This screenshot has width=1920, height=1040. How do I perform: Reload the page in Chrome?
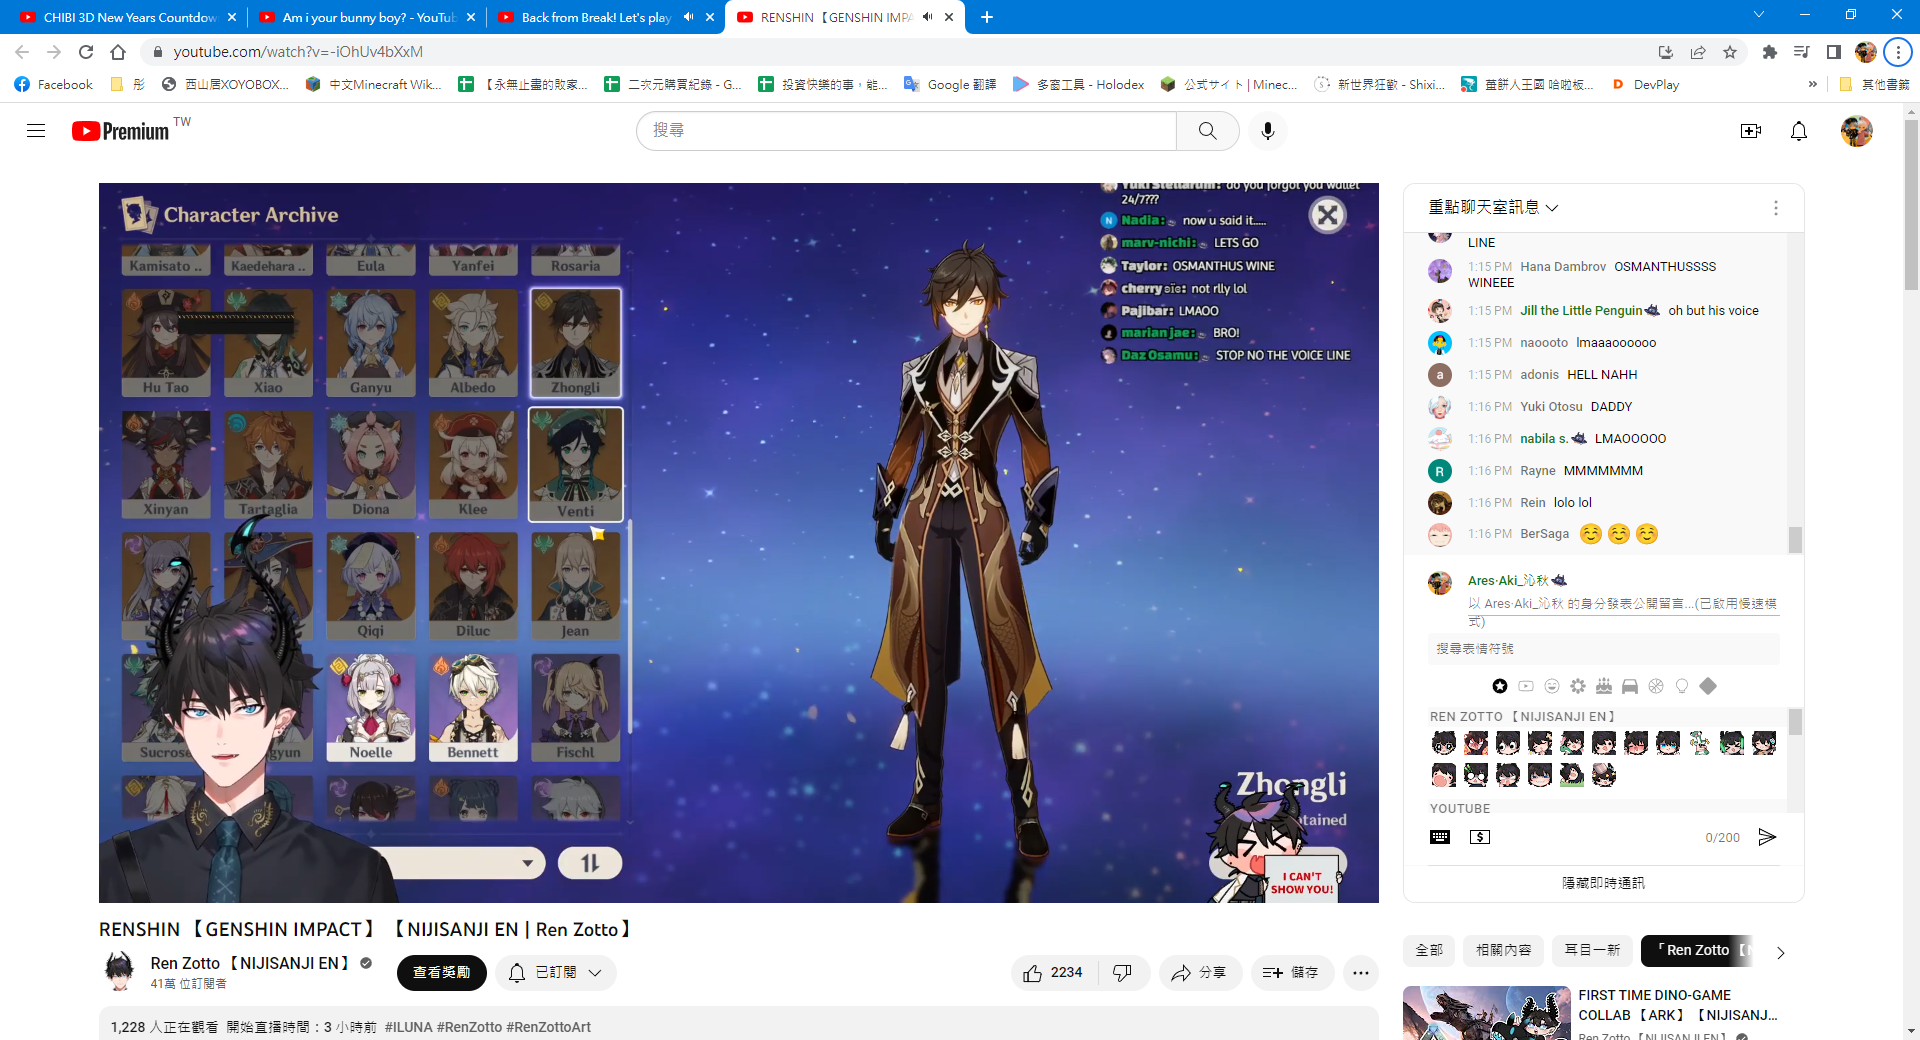(86, 52)
